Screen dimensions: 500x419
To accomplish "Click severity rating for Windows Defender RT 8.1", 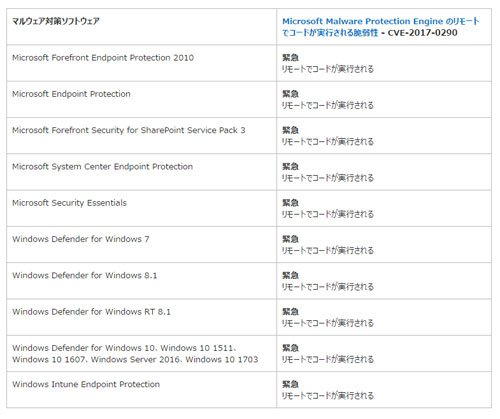I will click(290, 312).
